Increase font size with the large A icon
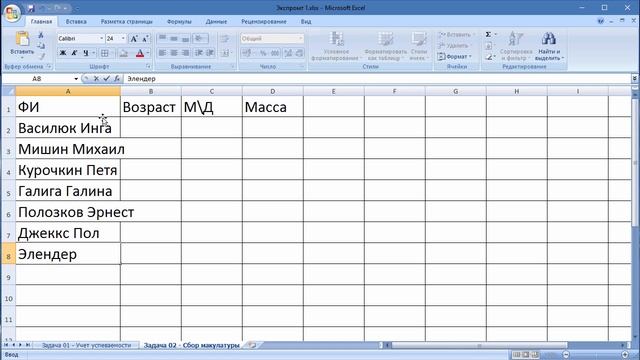640x360 pixels. point(133,39)
